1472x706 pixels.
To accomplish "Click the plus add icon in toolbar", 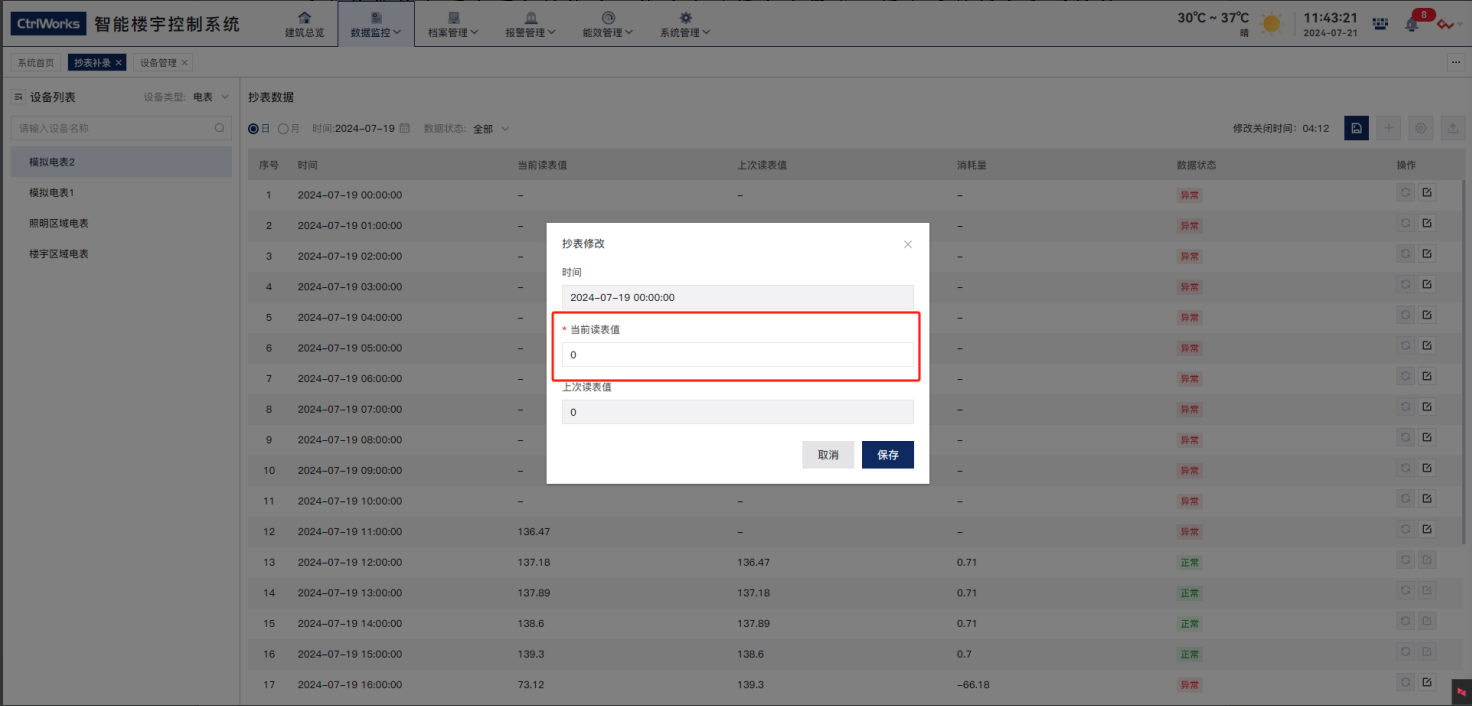I will coord(1389,128).
